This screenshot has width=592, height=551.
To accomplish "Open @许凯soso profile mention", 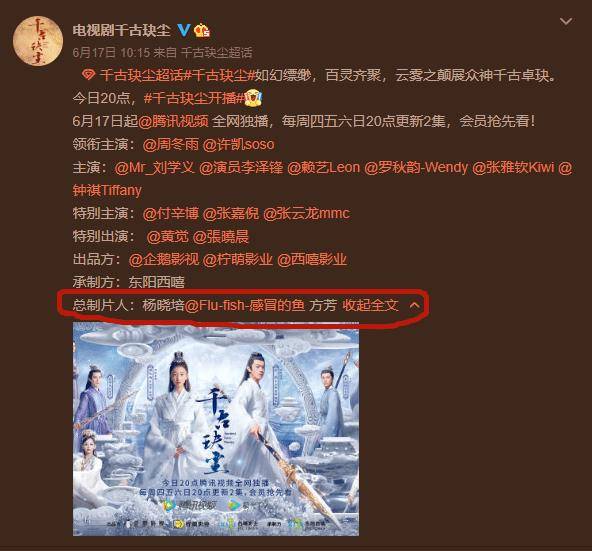I will pyautogui.click(x=239, y=144).
